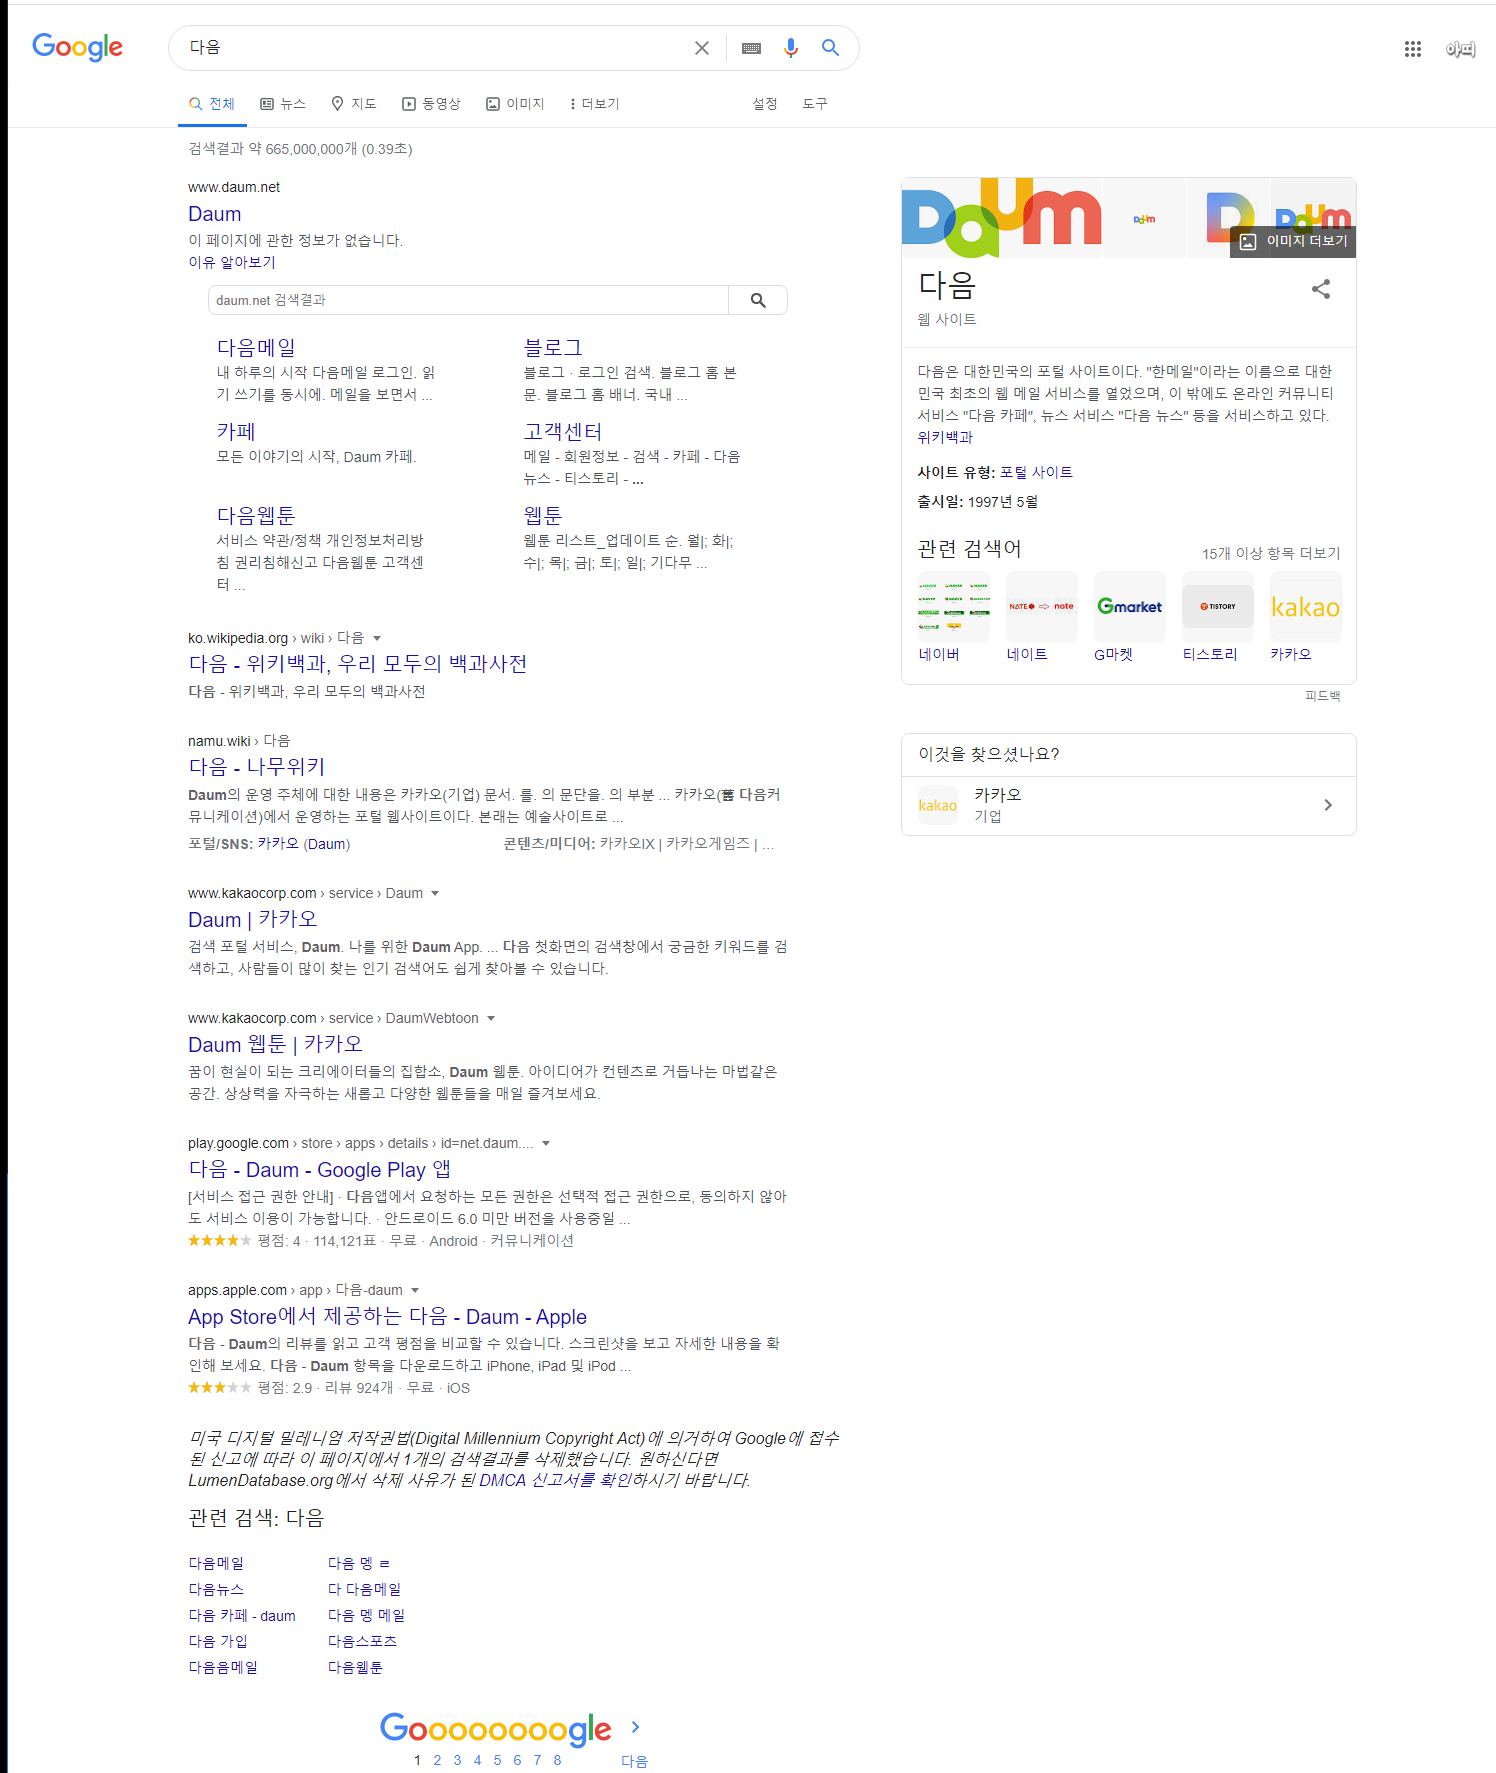Click the kakao logo in 이것을 찾으셨나요
This screenshot has height=1773, width=1496.
pos(938,805)
